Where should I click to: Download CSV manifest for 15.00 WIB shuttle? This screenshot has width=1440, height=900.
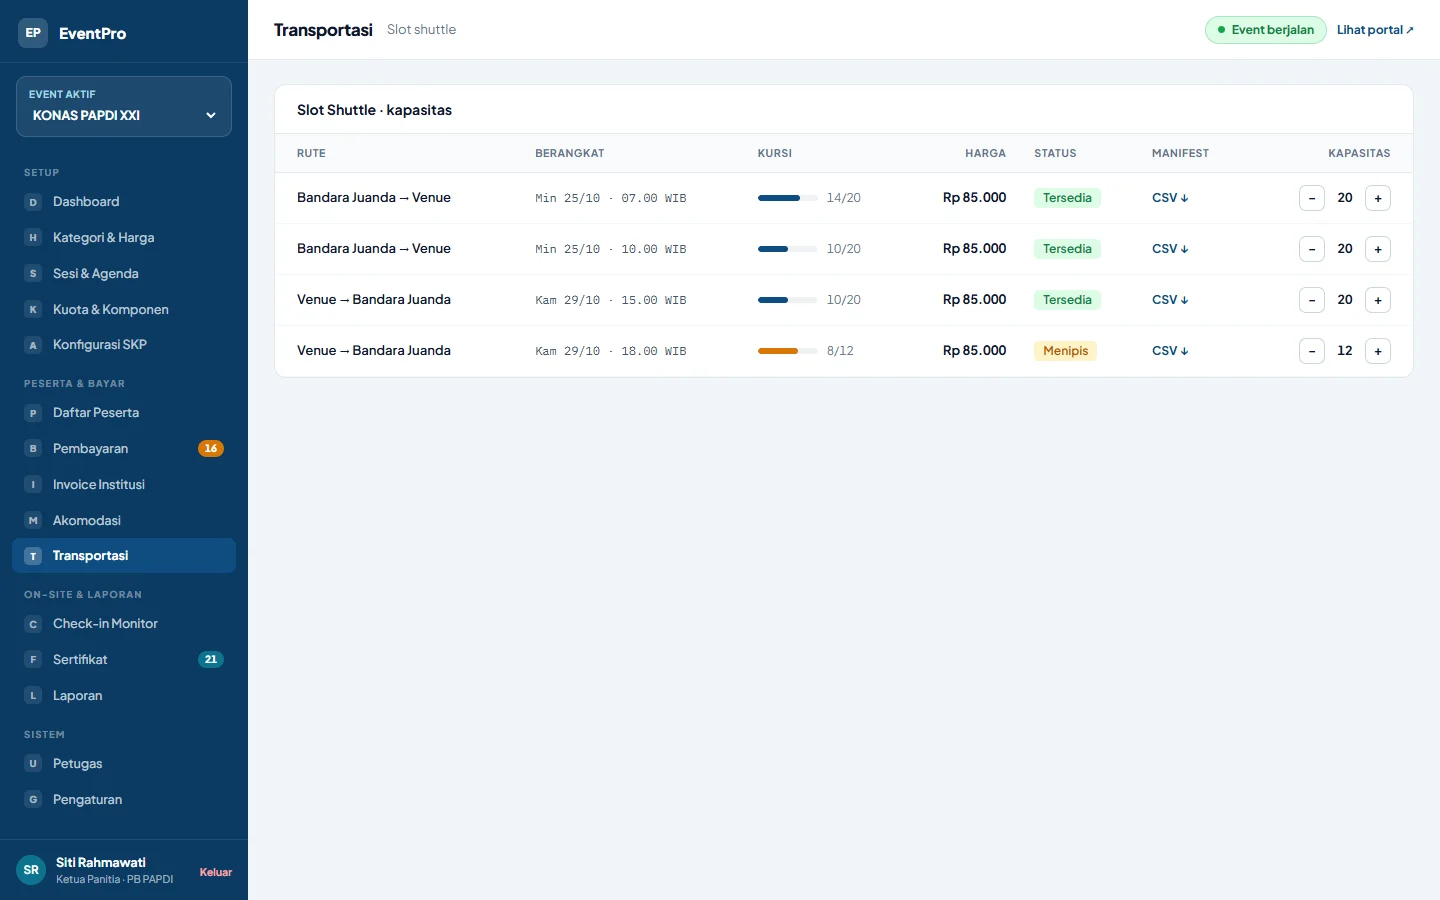tap(1170, 300)
